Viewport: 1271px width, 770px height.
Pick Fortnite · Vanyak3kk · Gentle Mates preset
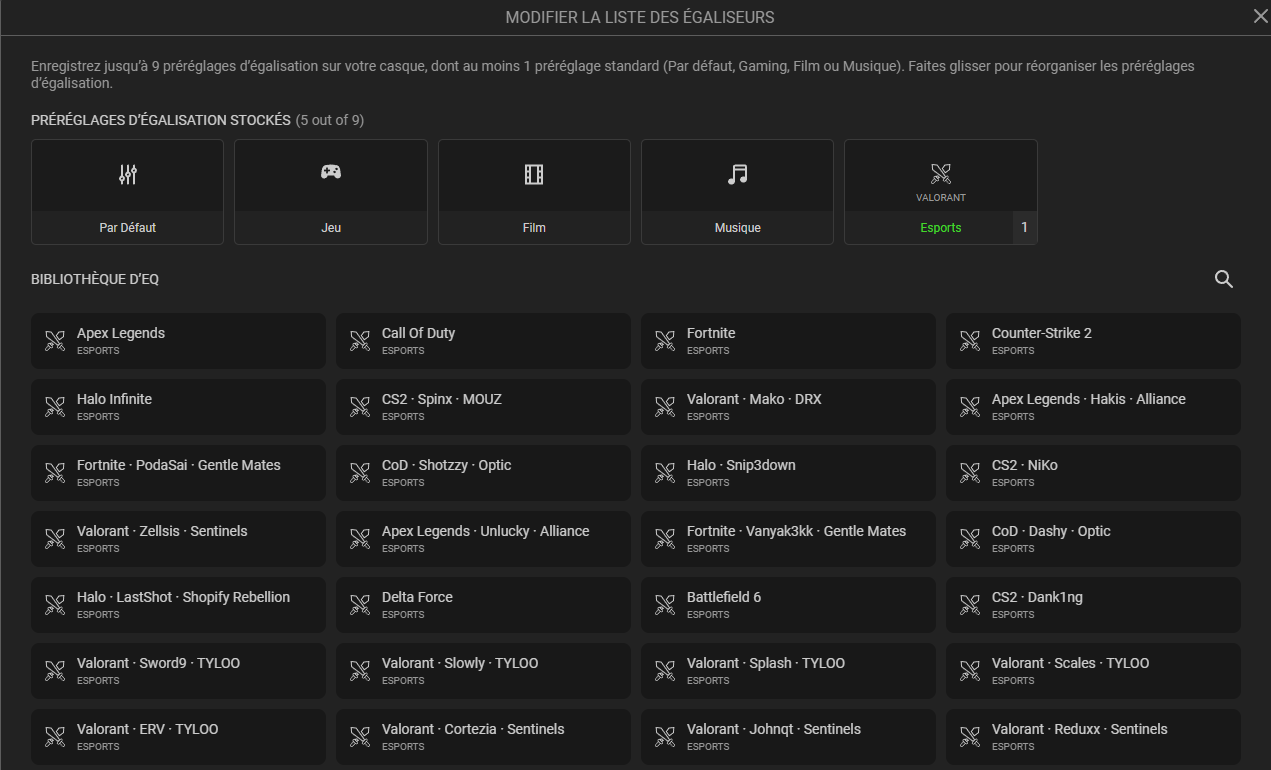tap(788, 539)
